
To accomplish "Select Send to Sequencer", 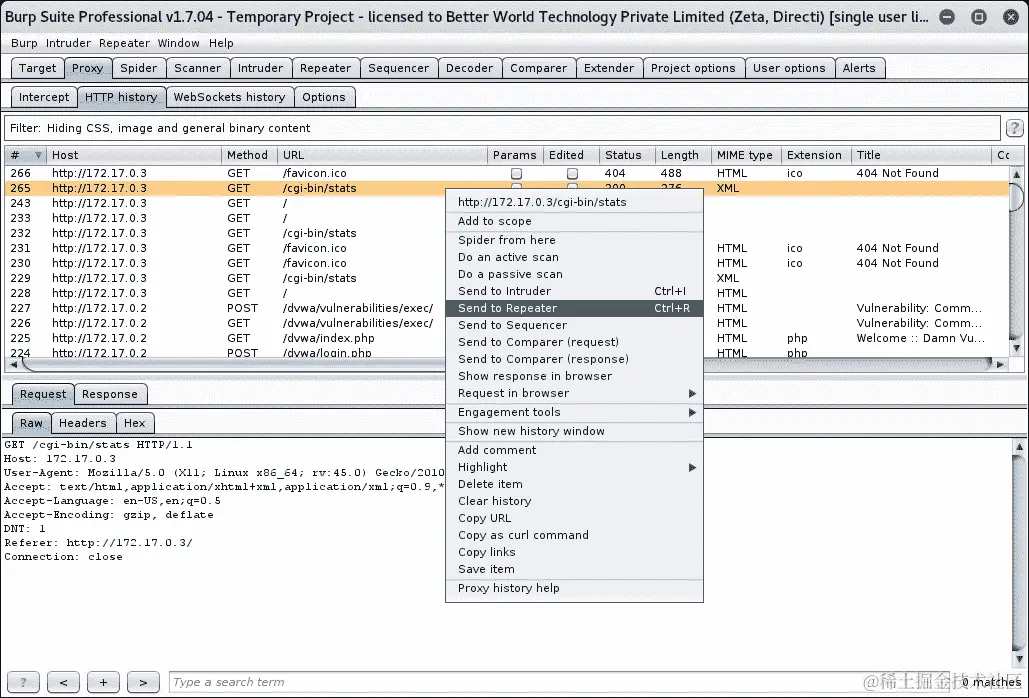I will tap(574, 325).
